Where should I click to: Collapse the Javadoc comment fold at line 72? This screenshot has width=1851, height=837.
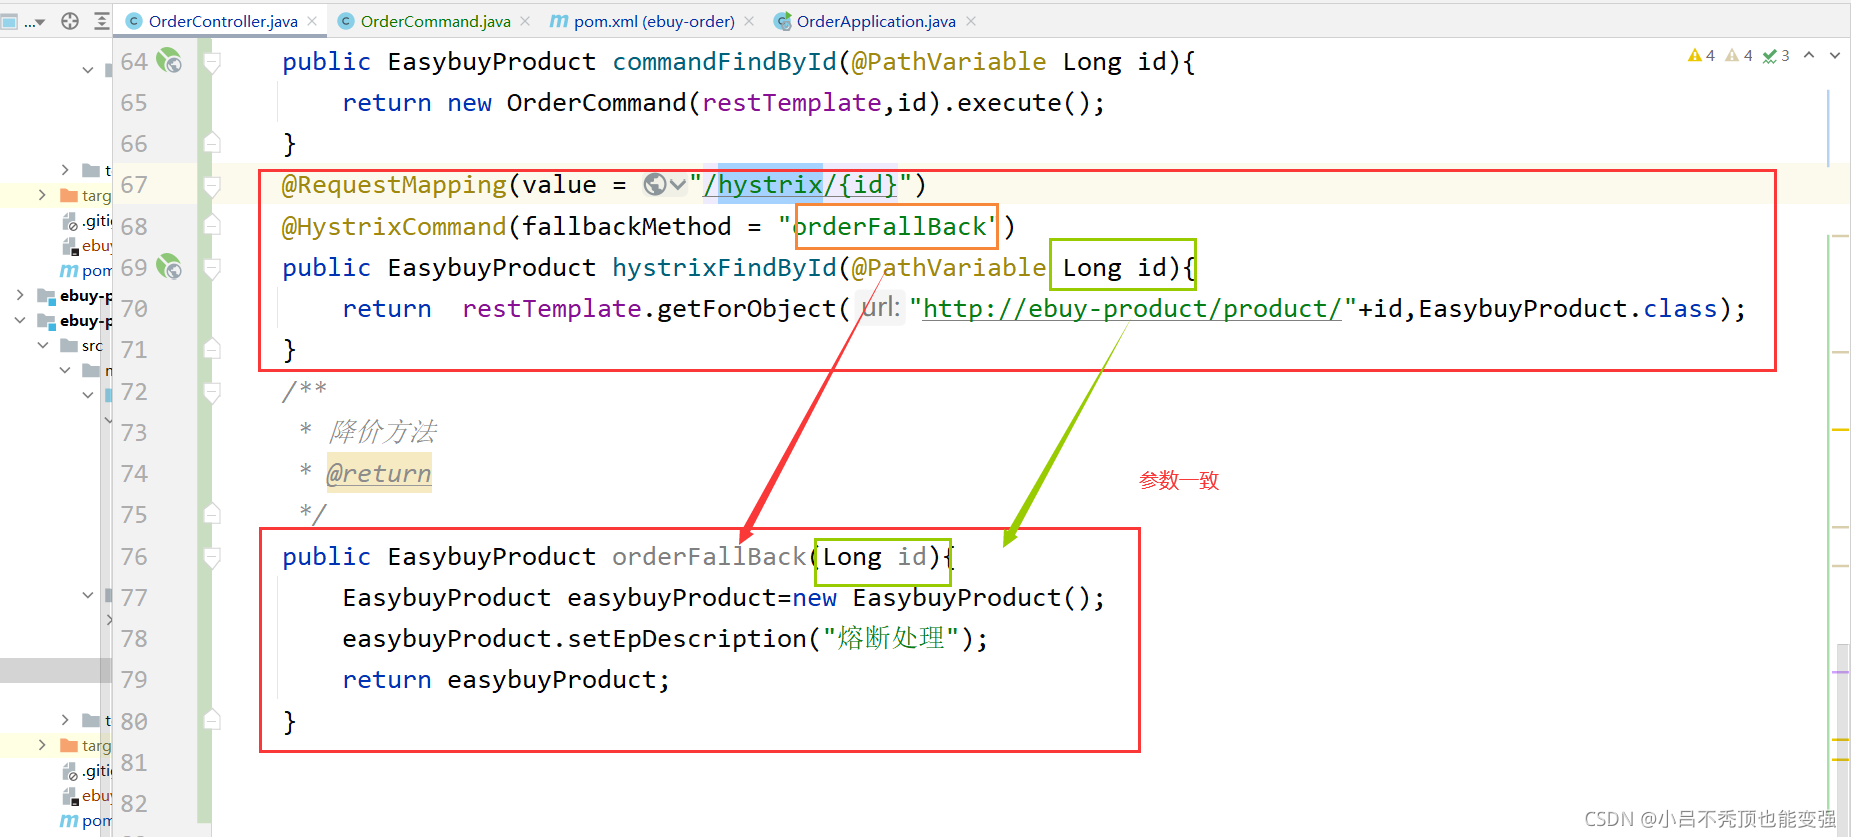click(212, 392)
